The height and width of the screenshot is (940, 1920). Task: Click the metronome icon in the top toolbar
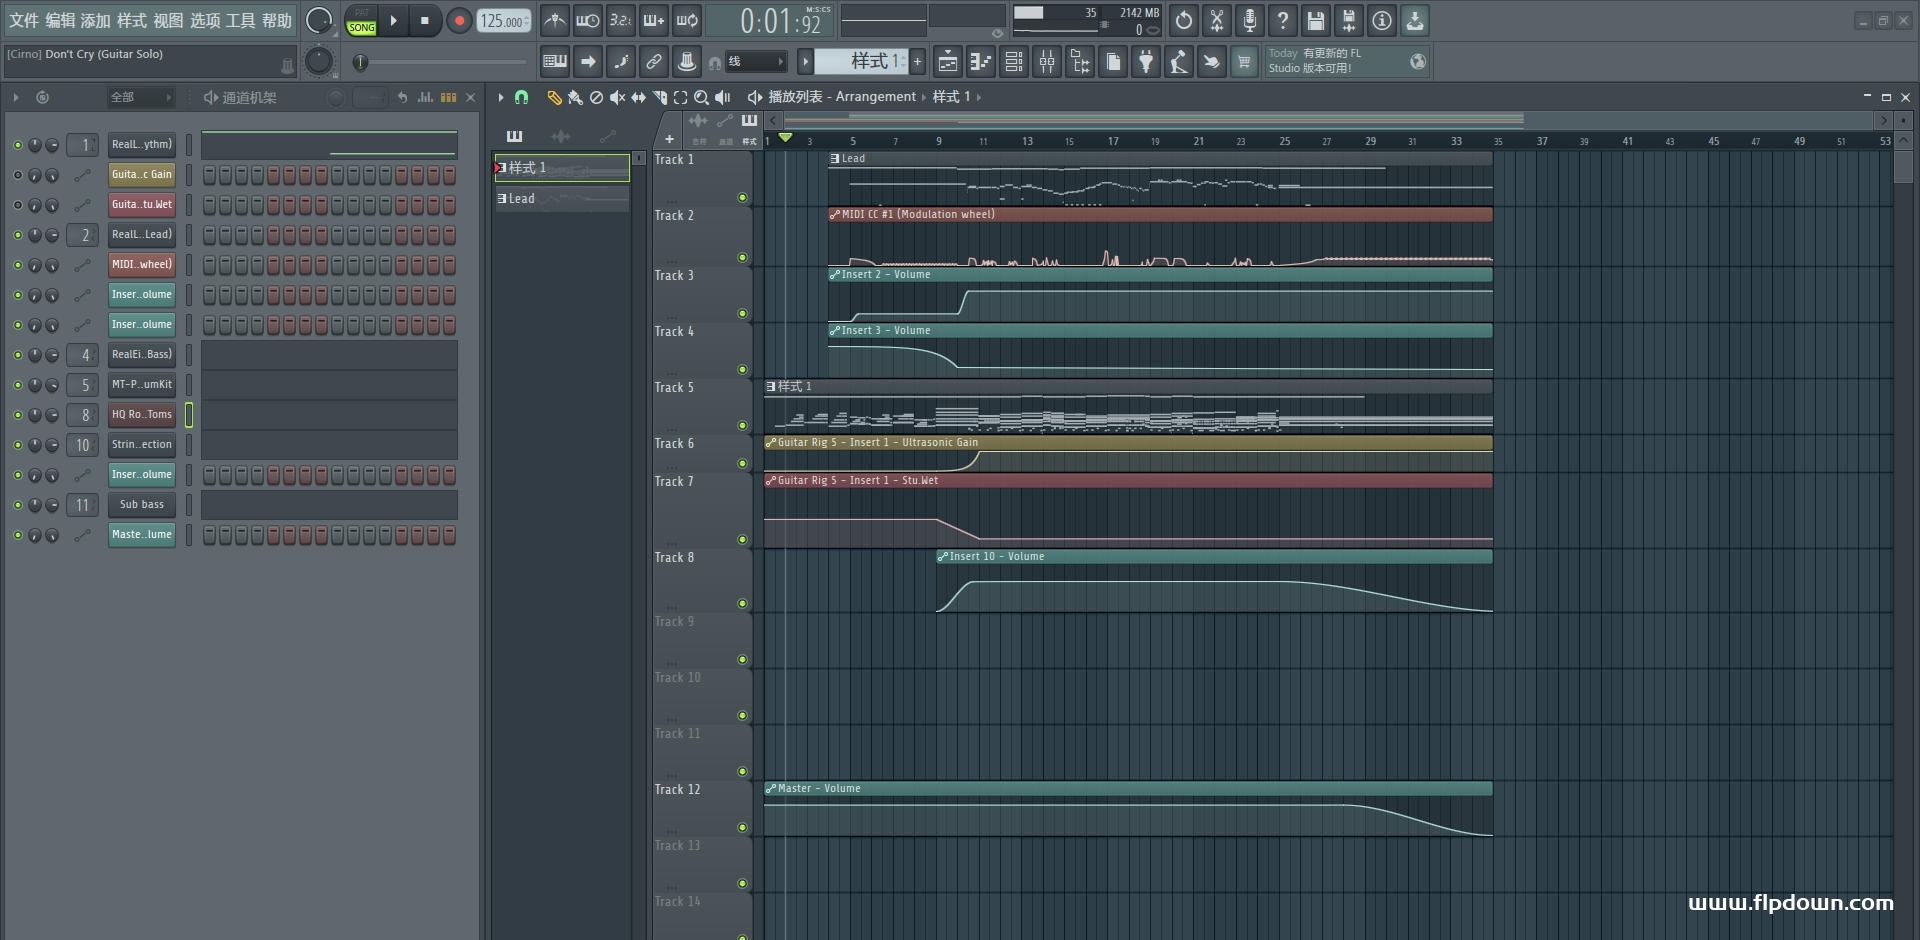pos(555,20)
